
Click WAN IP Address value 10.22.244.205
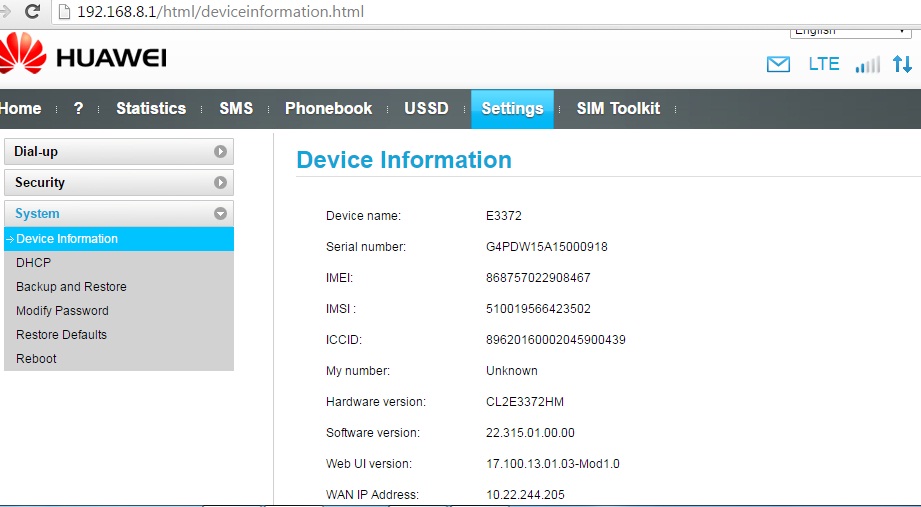pos(525,495)
